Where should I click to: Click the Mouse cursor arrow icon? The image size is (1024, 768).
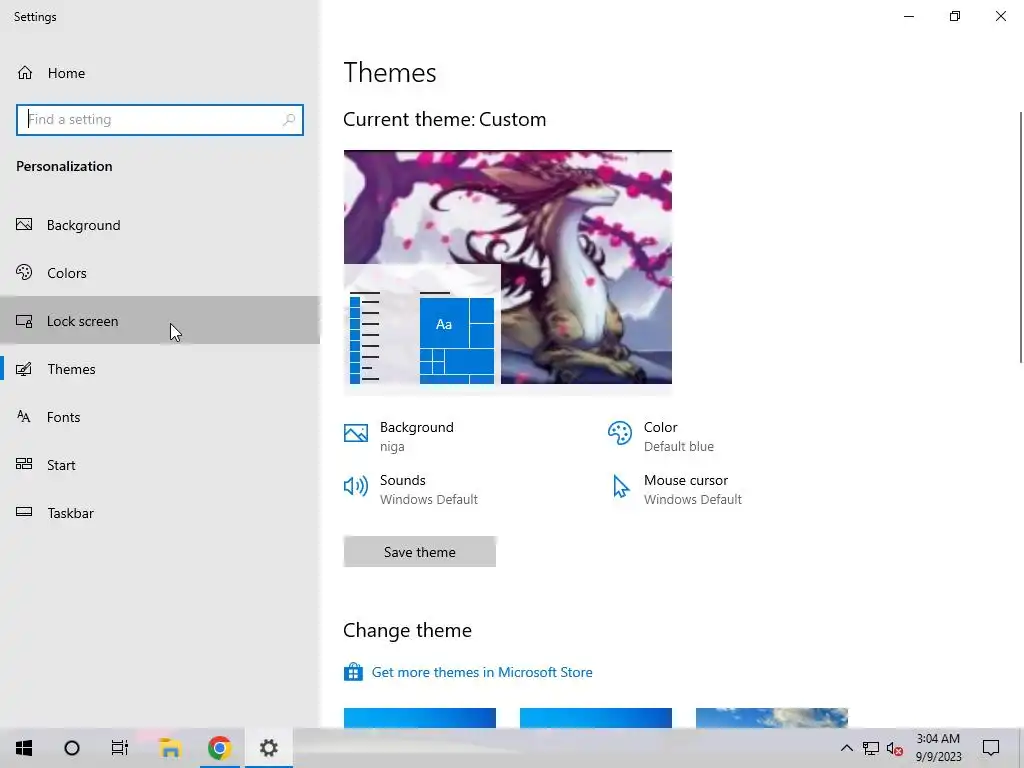click(x=621, y=487)
